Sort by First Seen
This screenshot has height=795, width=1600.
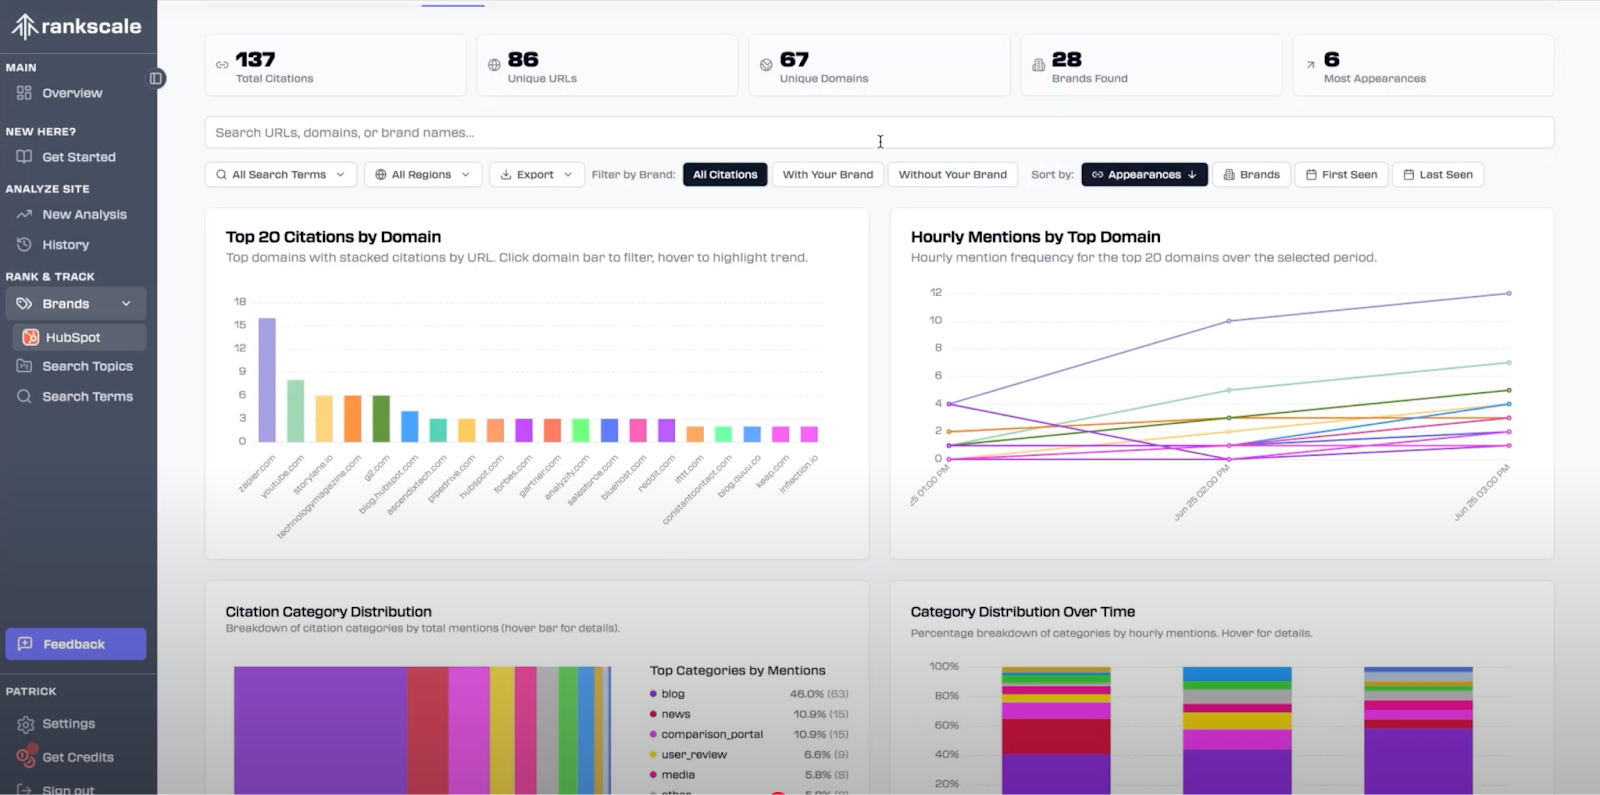coord(1341,174)
